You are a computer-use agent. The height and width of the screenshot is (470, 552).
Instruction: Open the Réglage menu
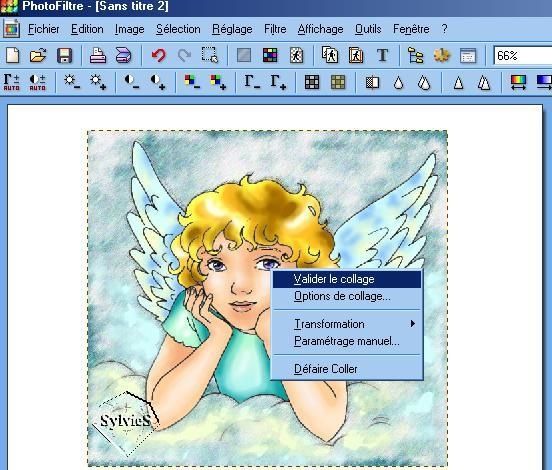tap(232, 29)
